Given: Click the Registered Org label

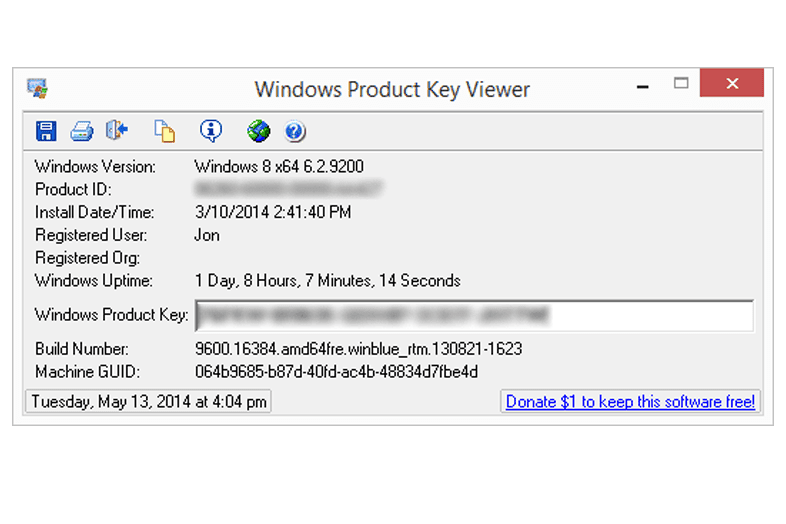Looking at the screenshot, I should pyautogui.click(x=88, y=258).
